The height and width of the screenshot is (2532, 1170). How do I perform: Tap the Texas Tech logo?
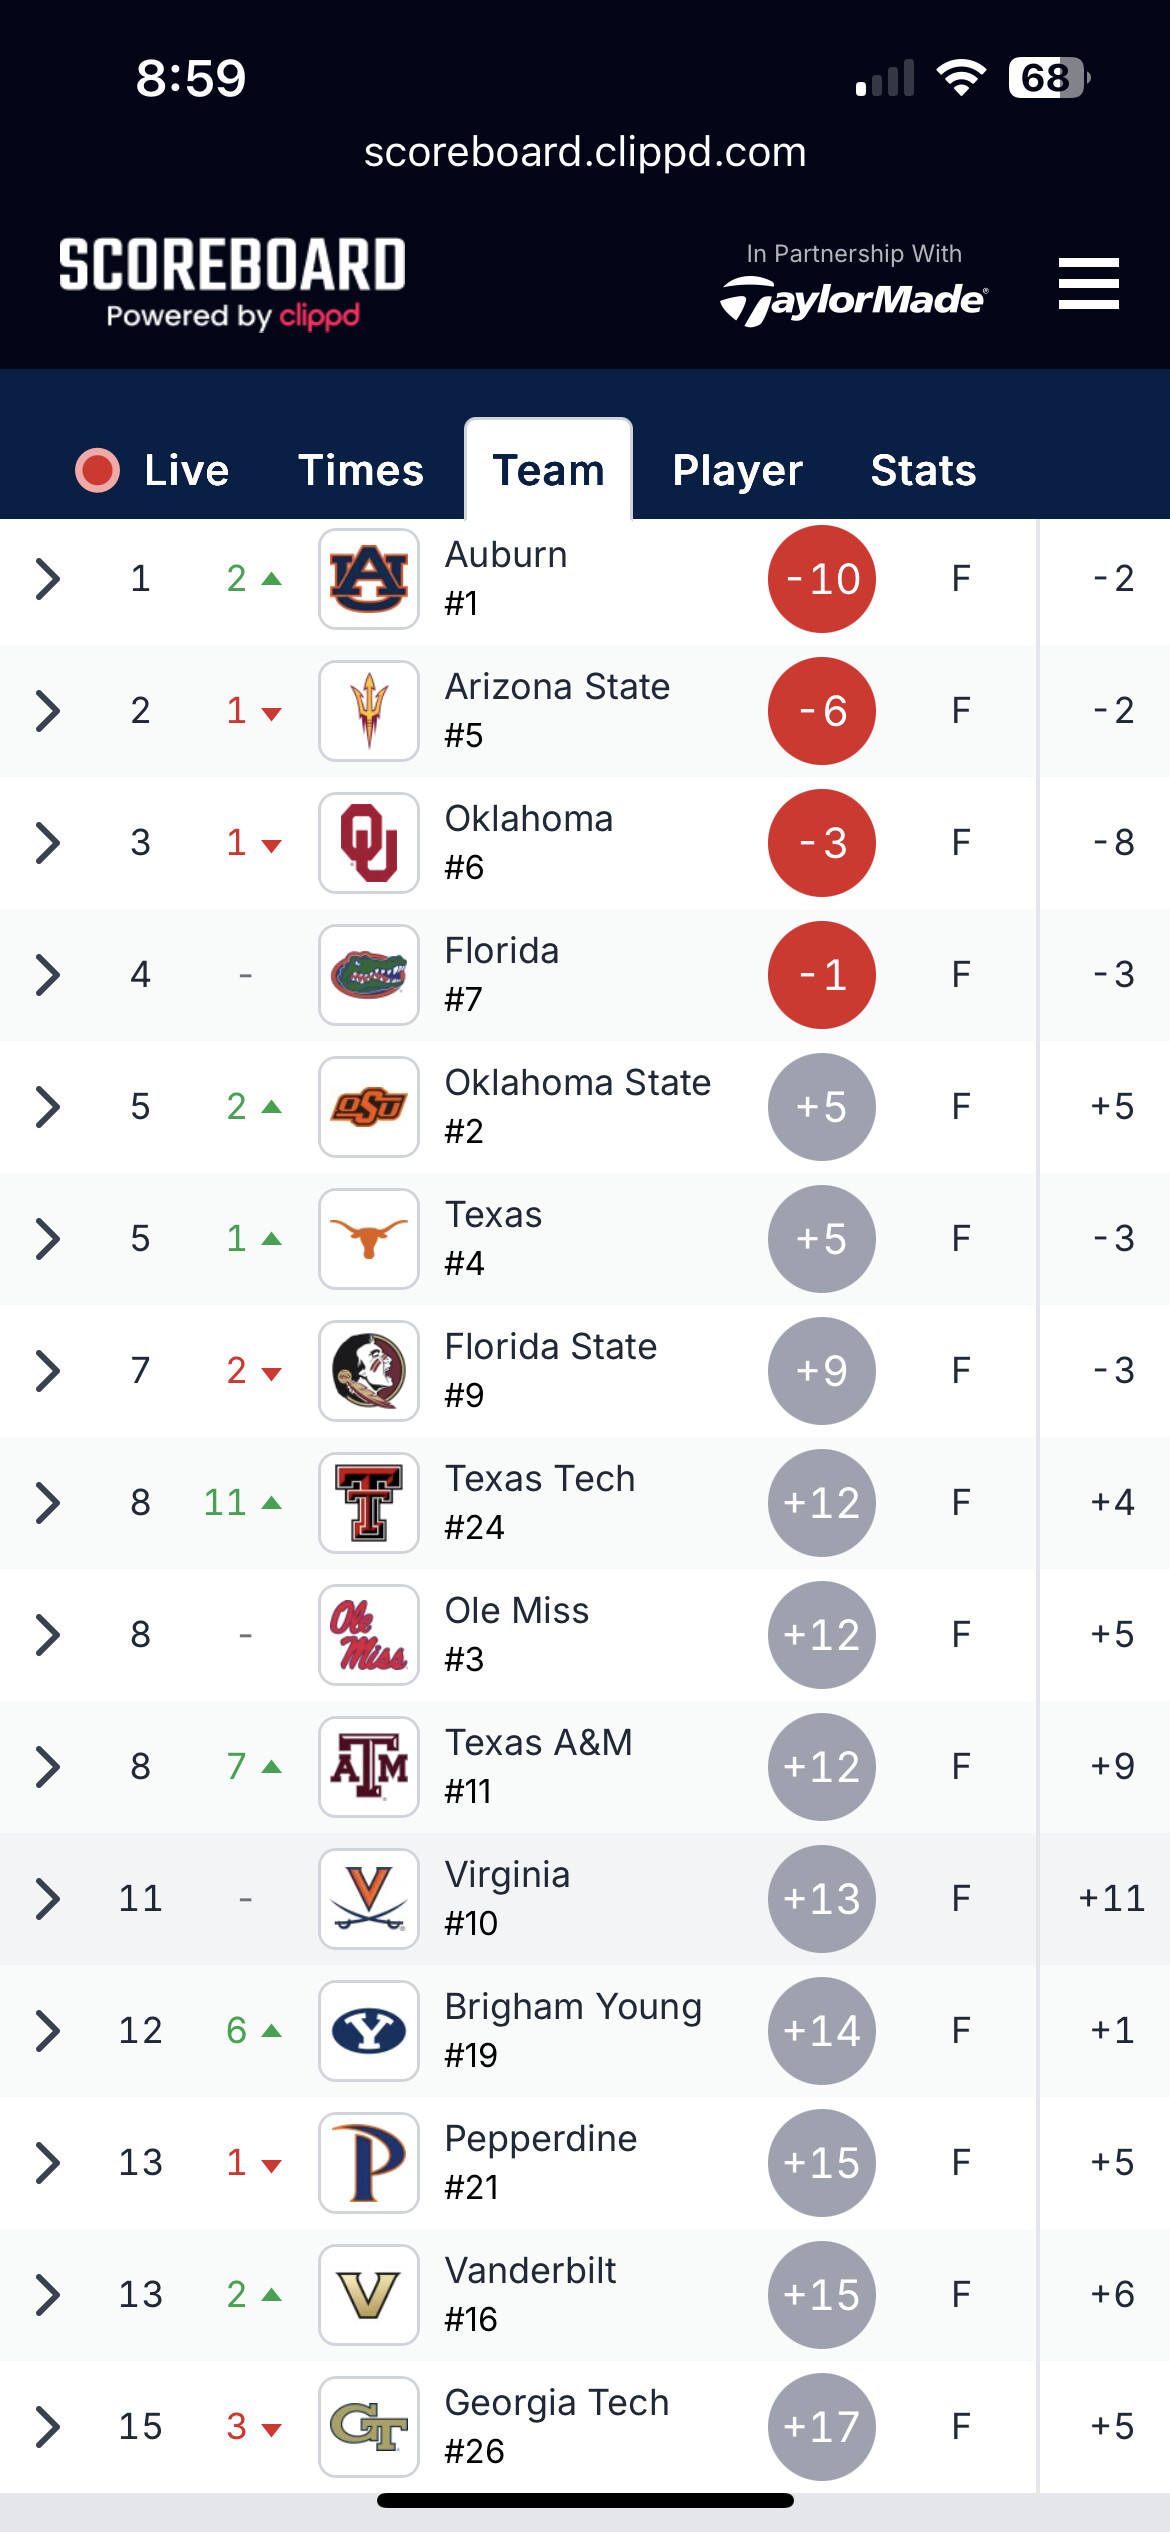tap(369, 1503)
